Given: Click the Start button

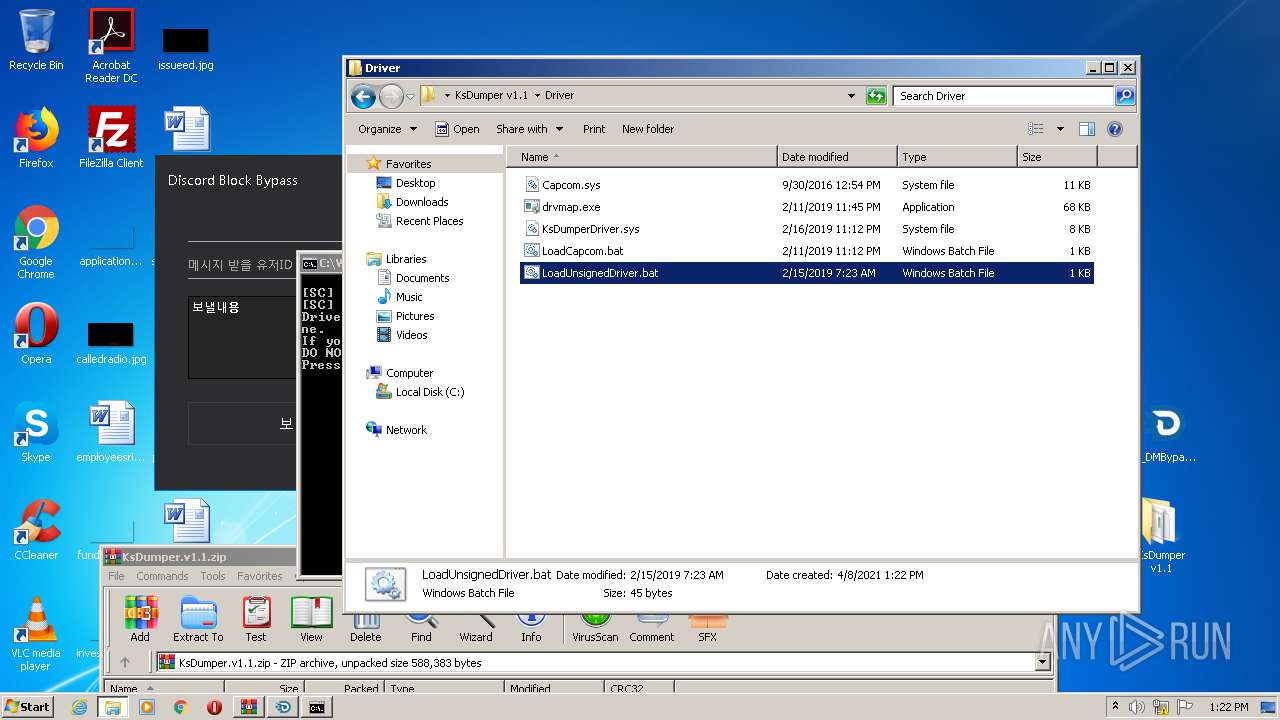Looking at the screenshot, I should click(x=28, y=706).
